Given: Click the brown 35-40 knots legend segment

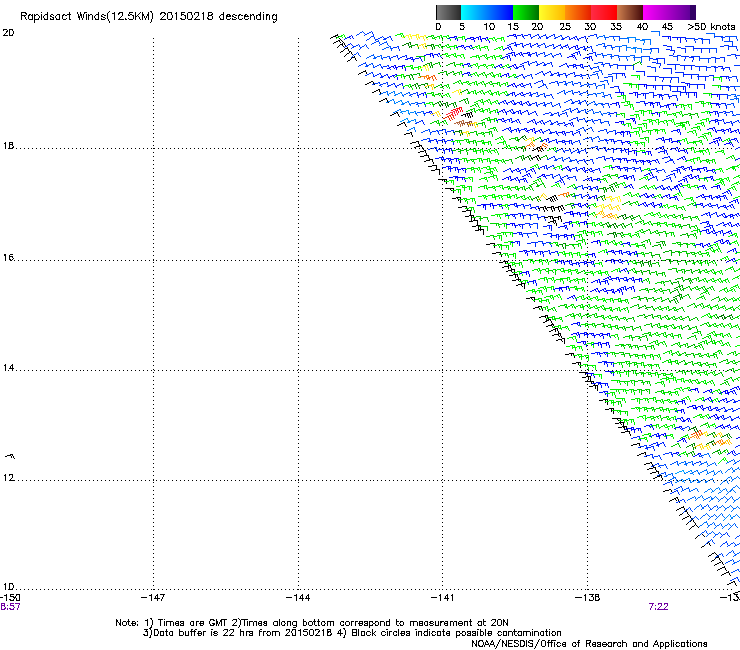Looking at the screenshot, I should (x=630, y=12).
